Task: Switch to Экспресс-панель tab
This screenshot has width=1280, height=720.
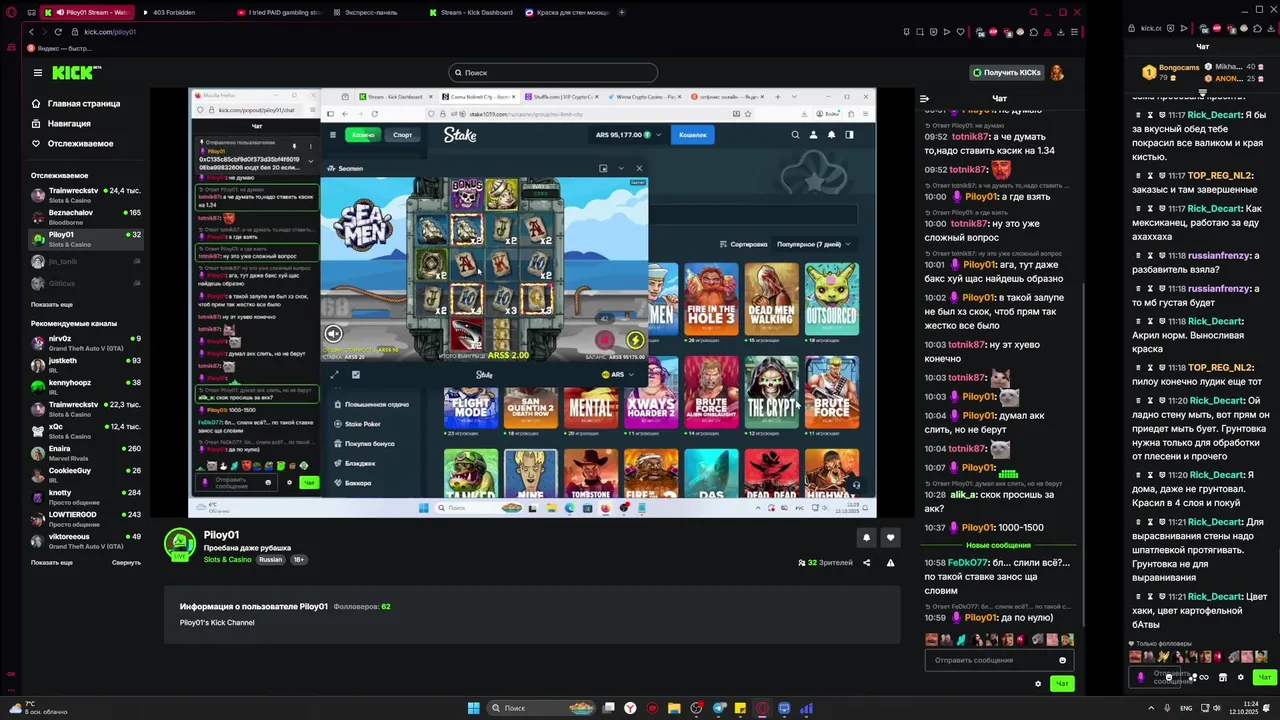Action: [x=372, y=12]
